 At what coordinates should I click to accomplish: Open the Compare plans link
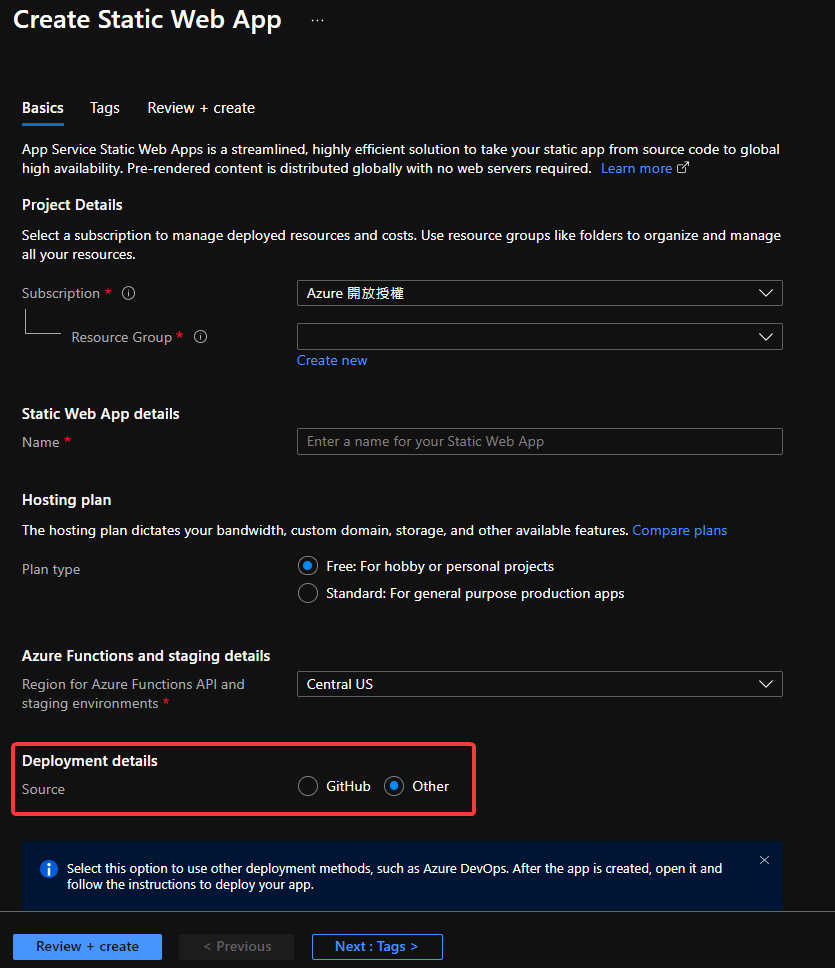679,530
